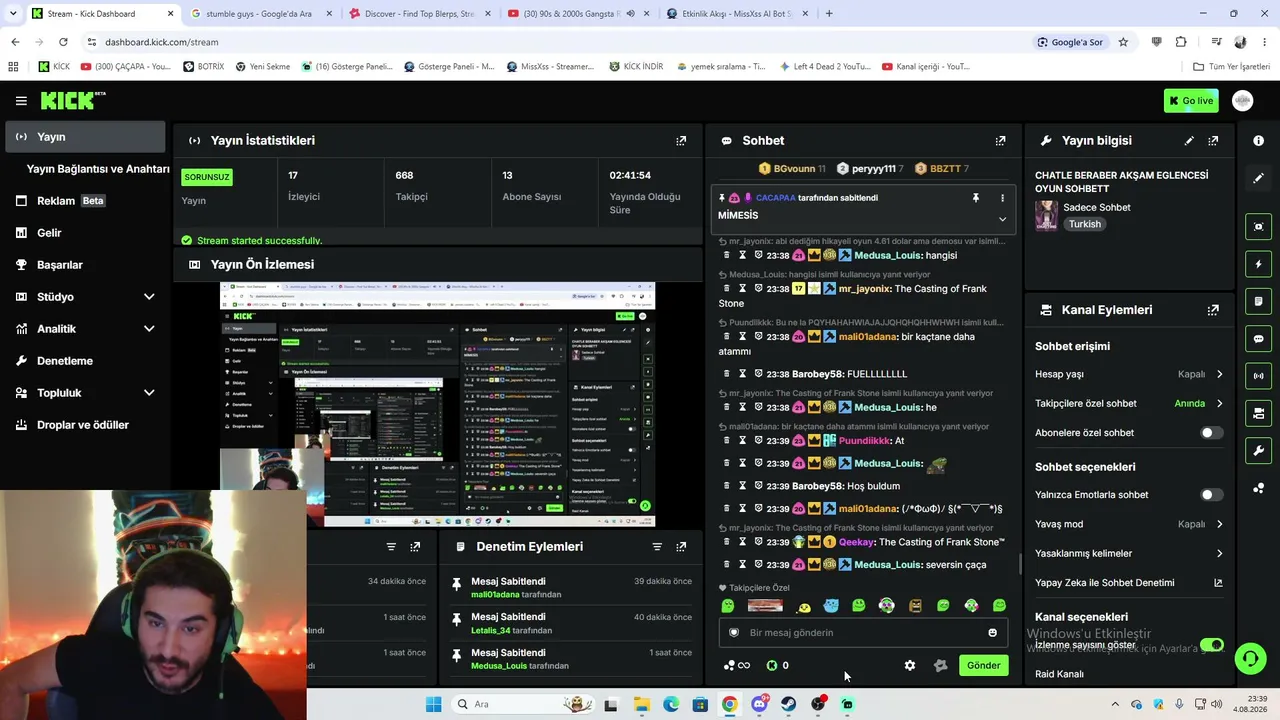Open the emoji picker in message box
Image resolution: width=1280 pixels, height=720 pixels.
[x=992, y=632]
